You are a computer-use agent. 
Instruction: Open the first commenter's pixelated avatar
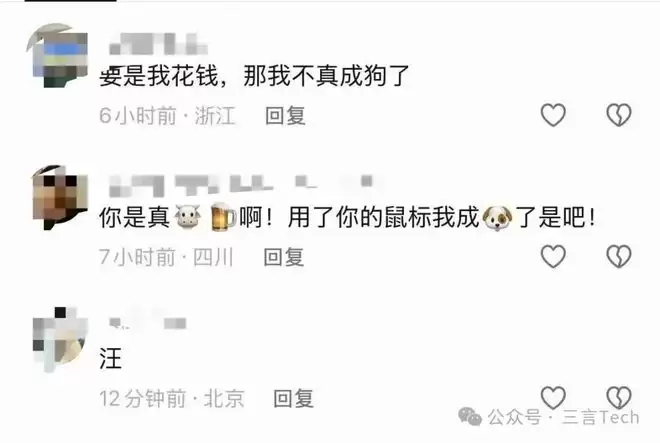pos(58,55)
